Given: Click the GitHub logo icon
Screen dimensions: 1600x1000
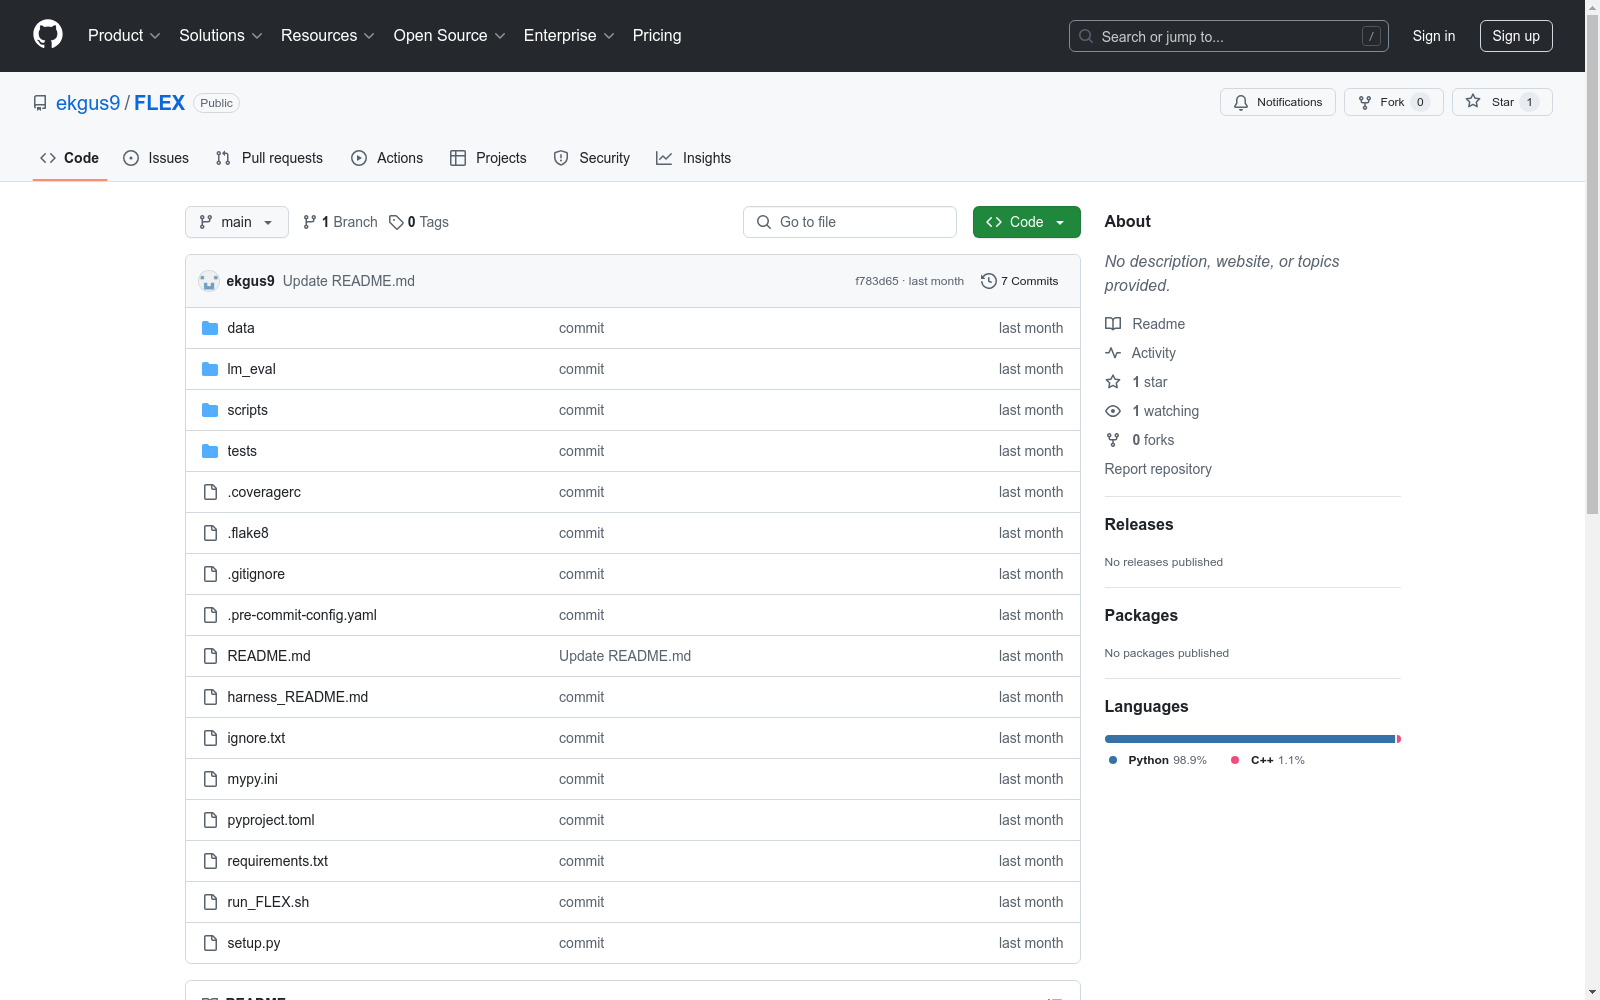Looking at the screenshot, I should click(48, 35).
